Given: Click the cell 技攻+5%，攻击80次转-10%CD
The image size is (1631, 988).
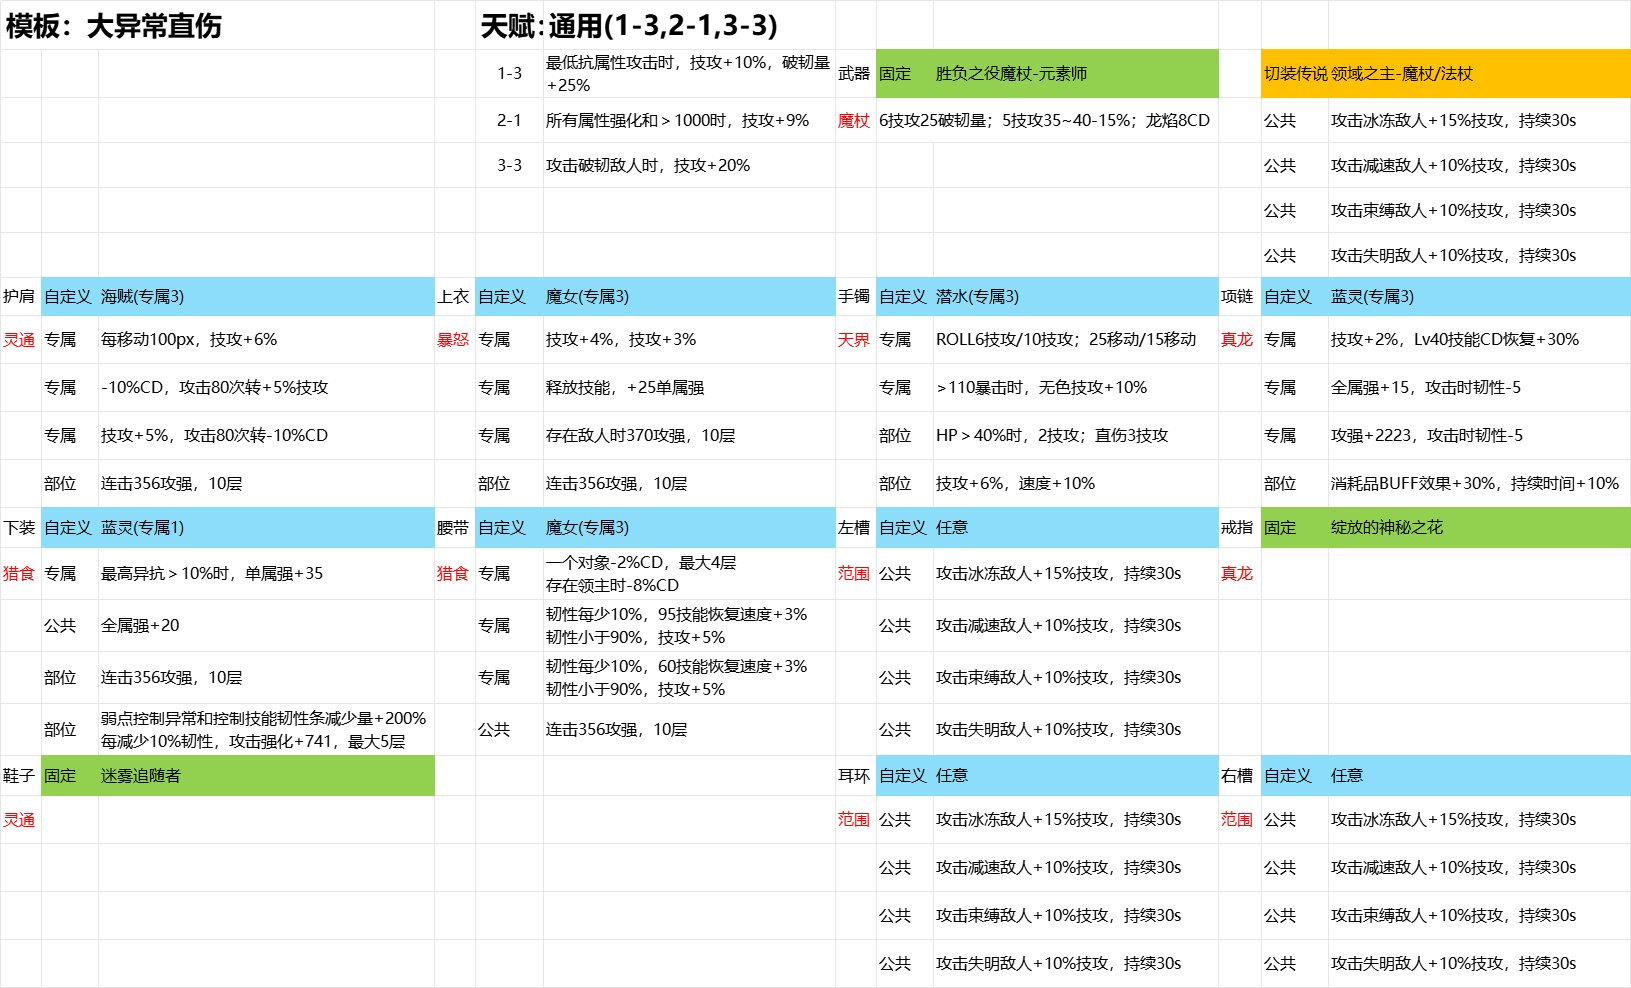Looking at the screenshot, I should tap(266, 435).
